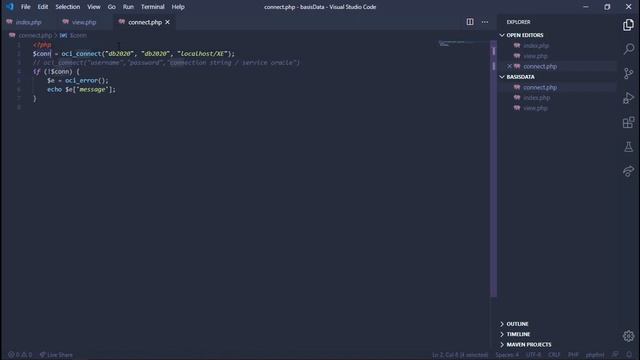
Task: Click the line and column status indicator
Action: [460, 355]
